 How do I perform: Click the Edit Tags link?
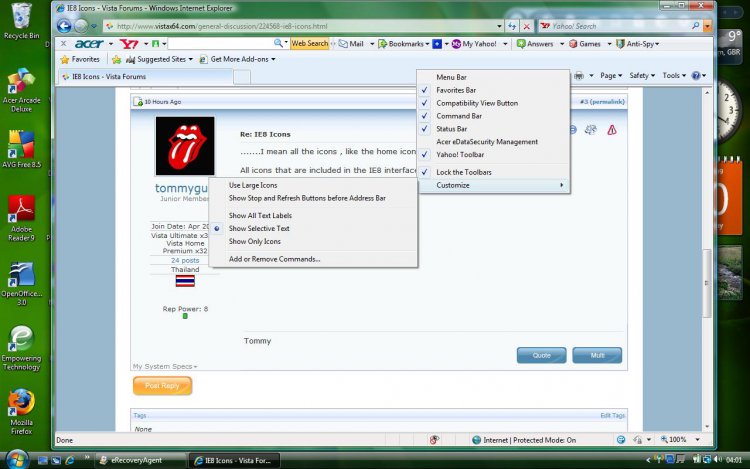click(x=613, y=415)
